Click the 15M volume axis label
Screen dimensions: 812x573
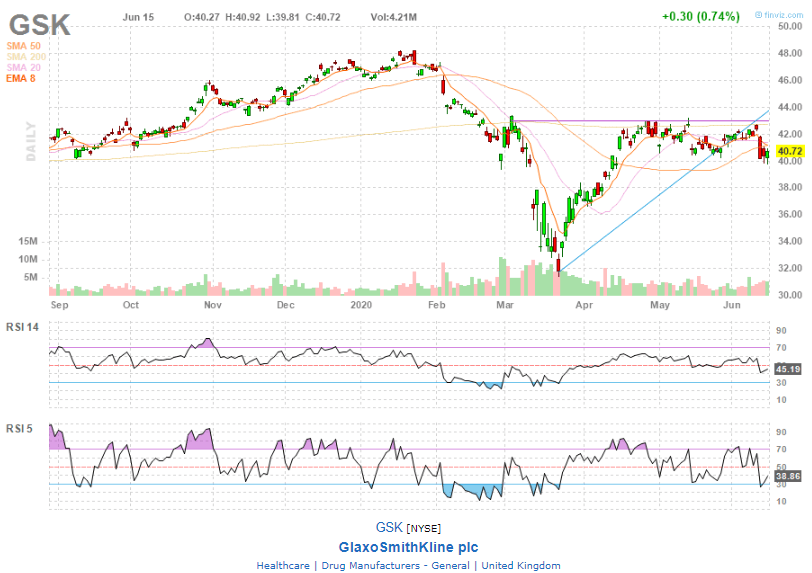coord(28,241)
